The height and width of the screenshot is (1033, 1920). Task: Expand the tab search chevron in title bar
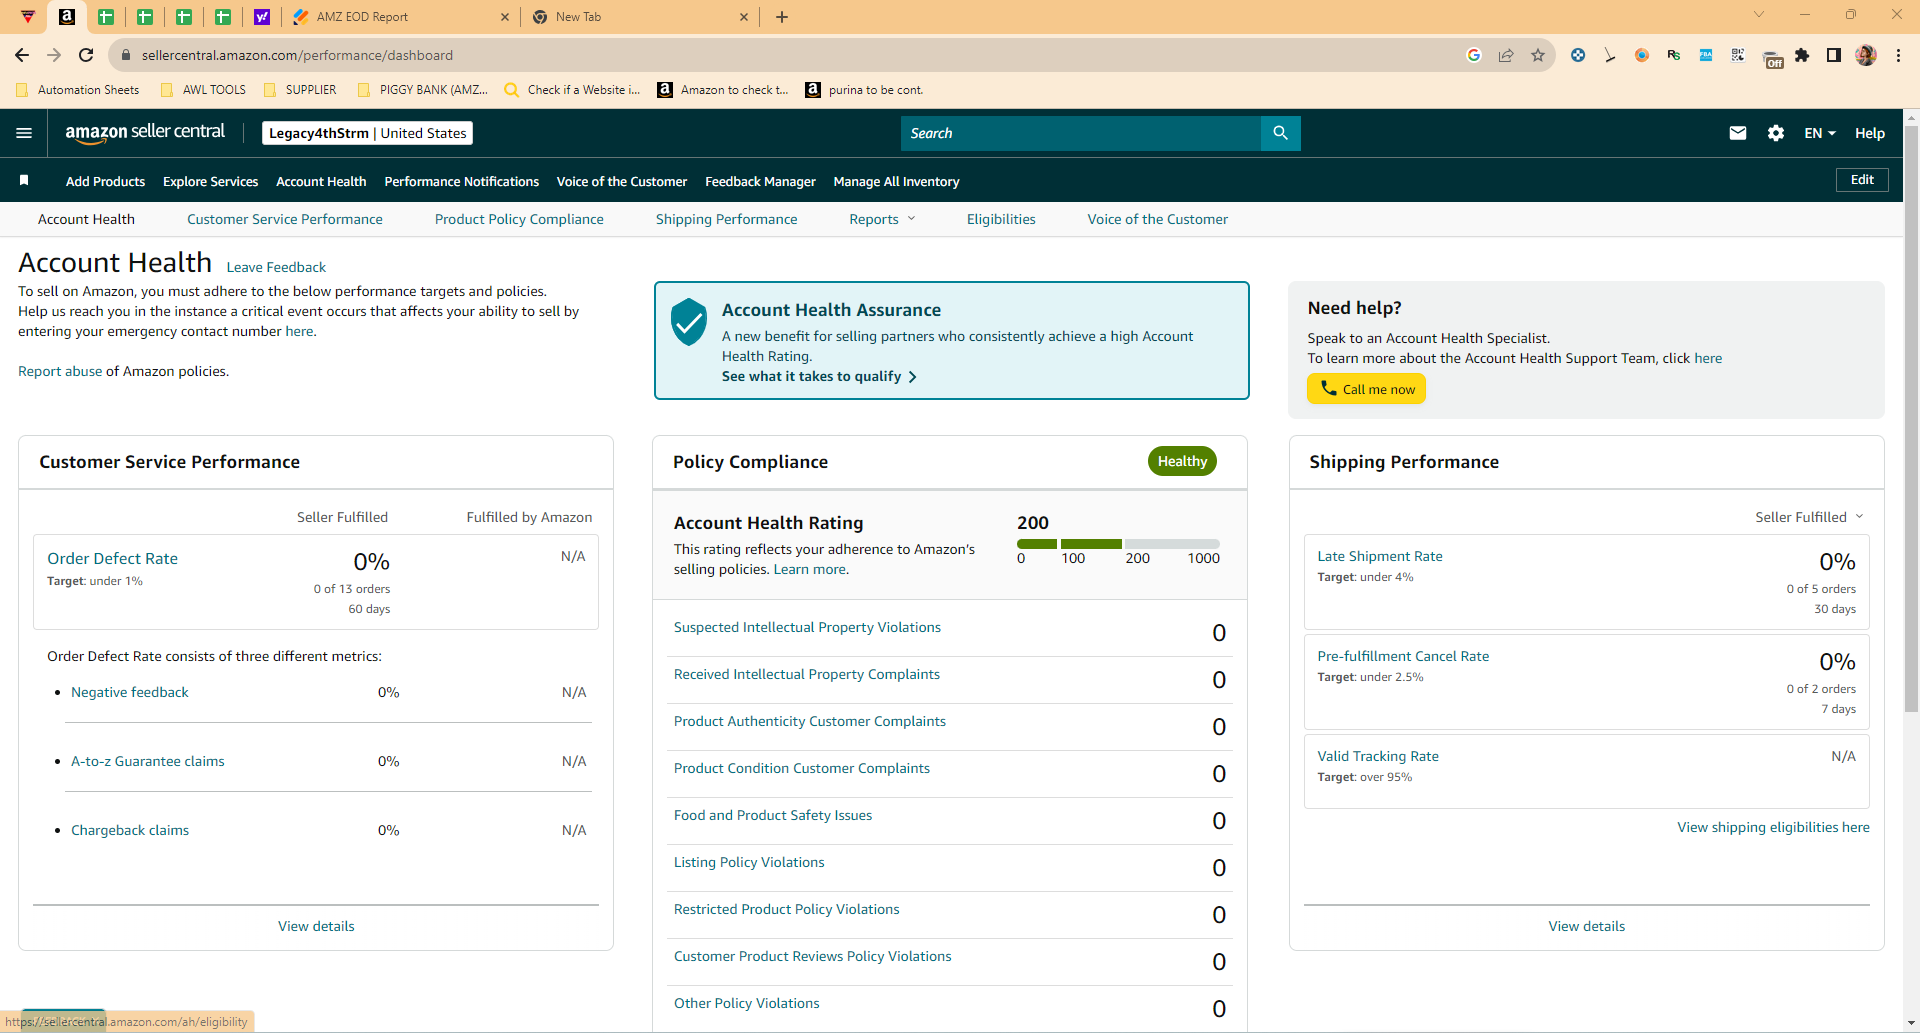(1759, 15)
